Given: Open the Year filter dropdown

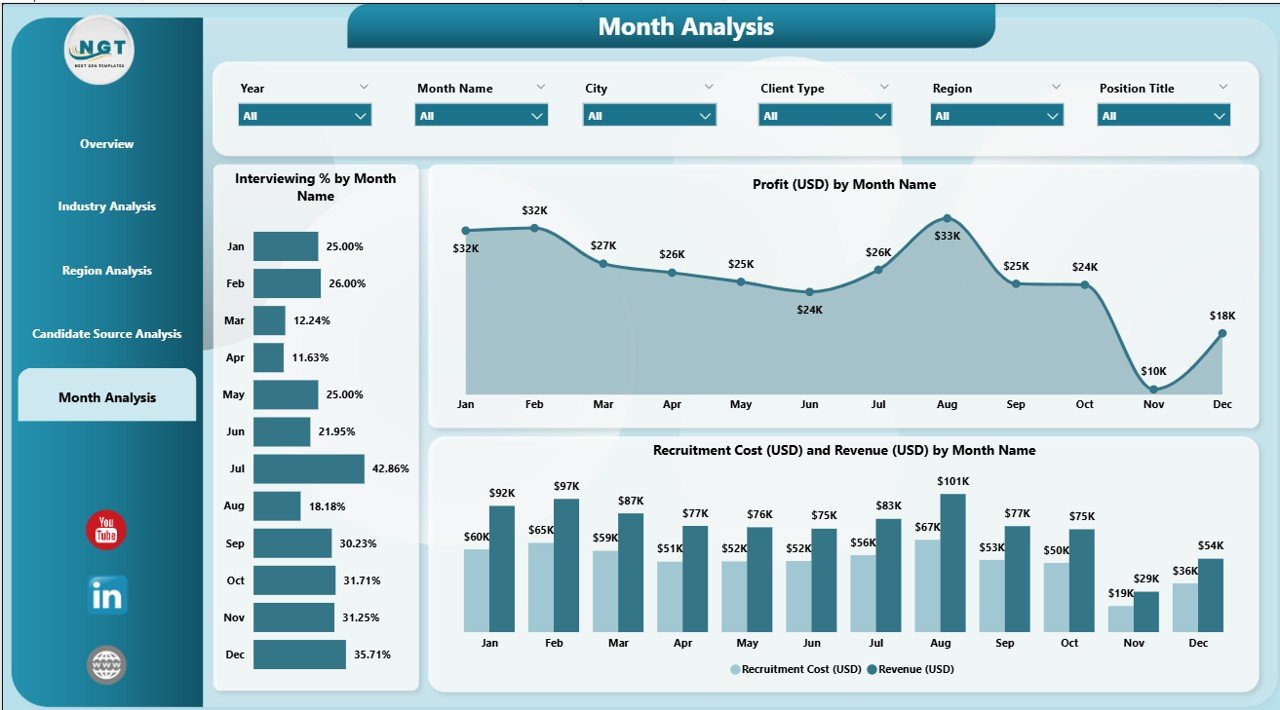Looking at the screenshot, I should (304, 115).
